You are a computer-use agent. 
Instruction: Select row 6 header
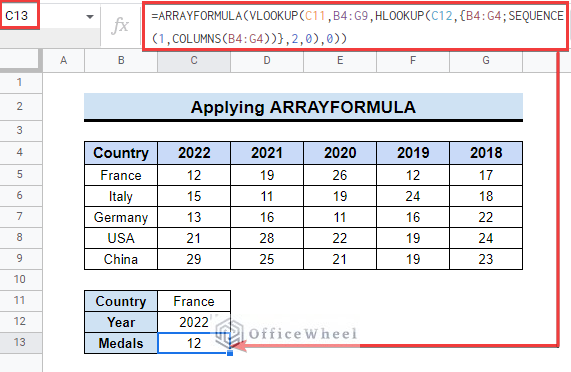pyautogui.click(x=20, y=196)
